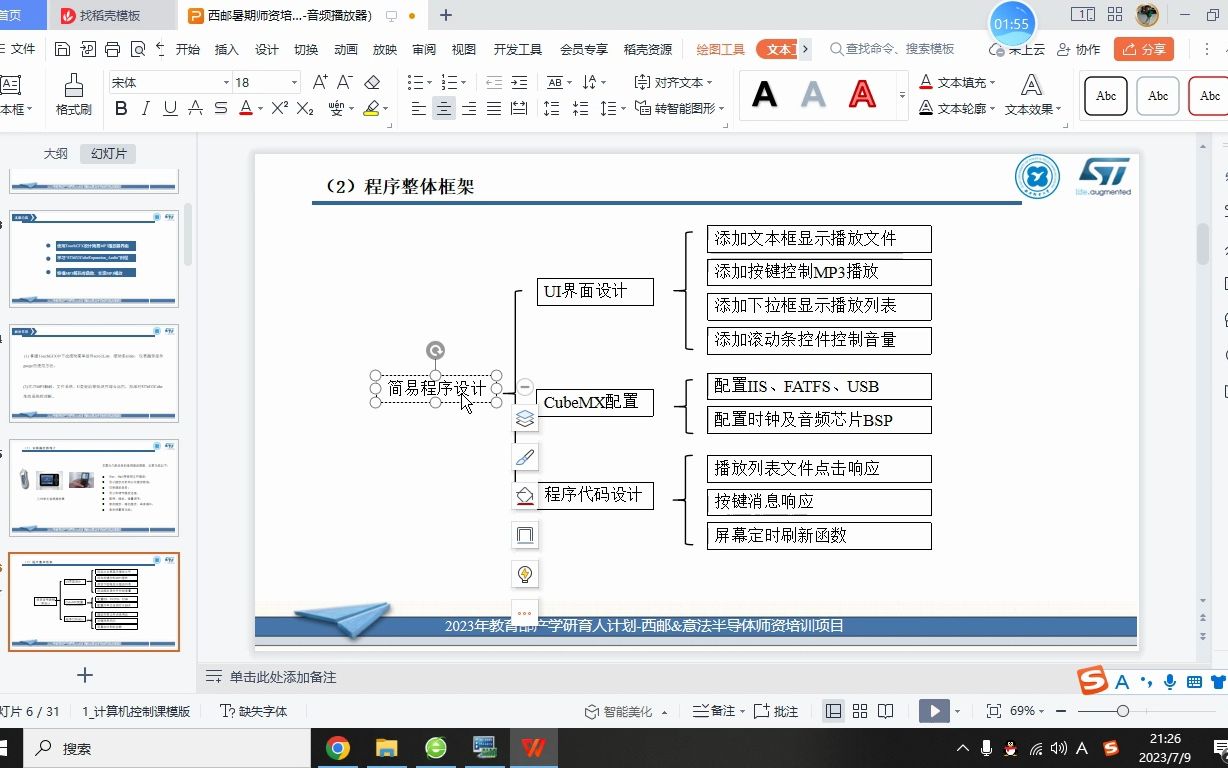Open the 插入 menu tab

click(x=226, y=48)
